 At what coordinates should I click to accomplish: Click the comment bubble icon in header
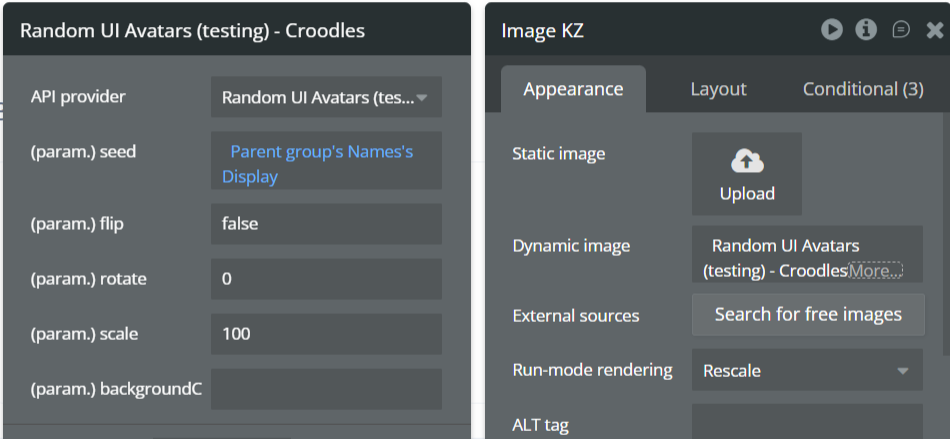point(901,30)
